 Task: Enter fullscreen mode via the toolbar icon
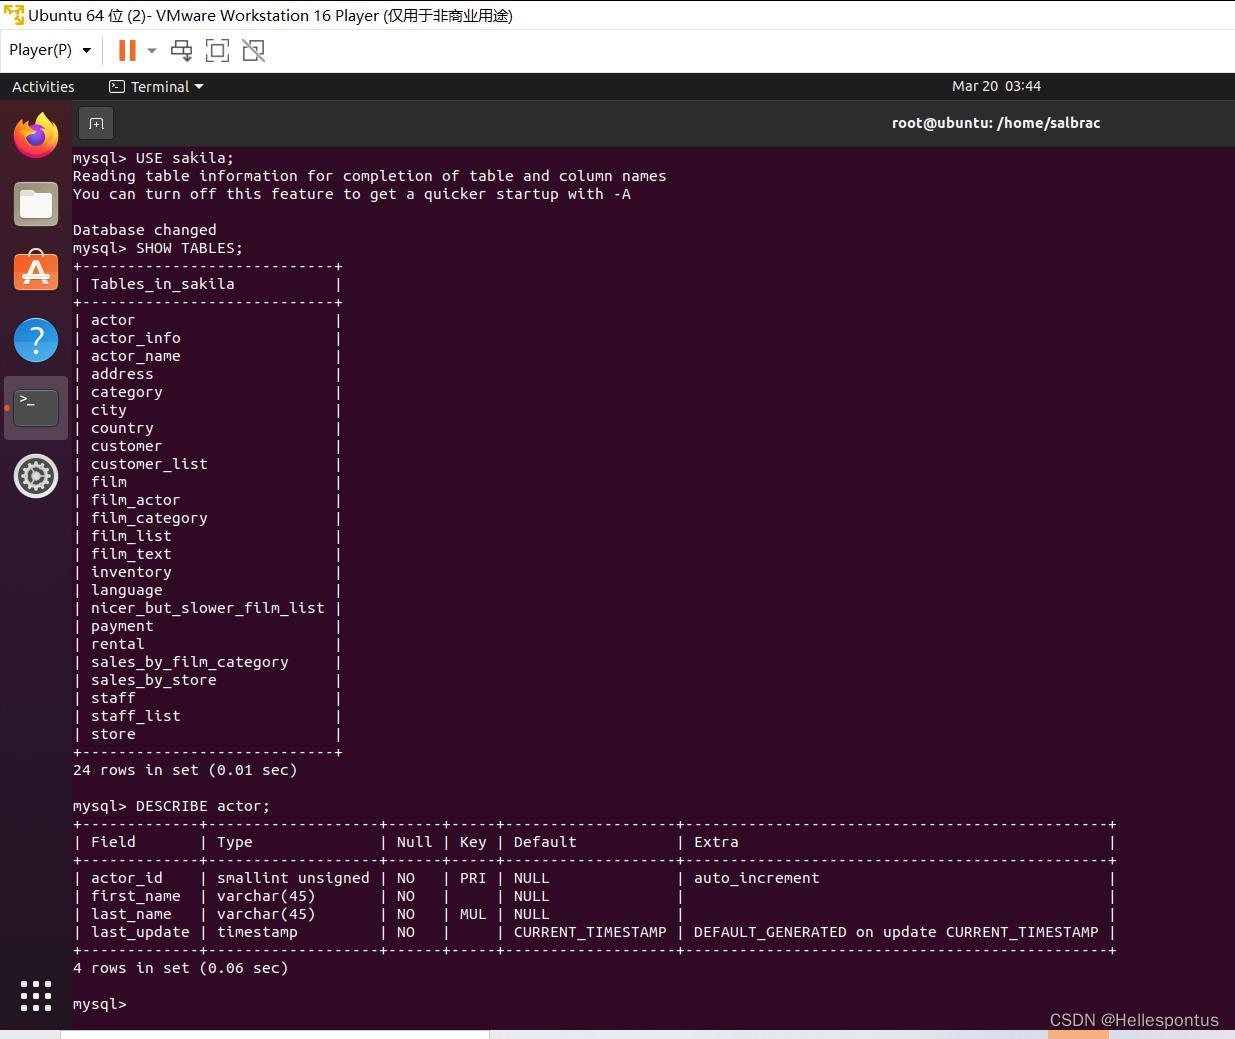pyautogui.click(x=217, y=50)
